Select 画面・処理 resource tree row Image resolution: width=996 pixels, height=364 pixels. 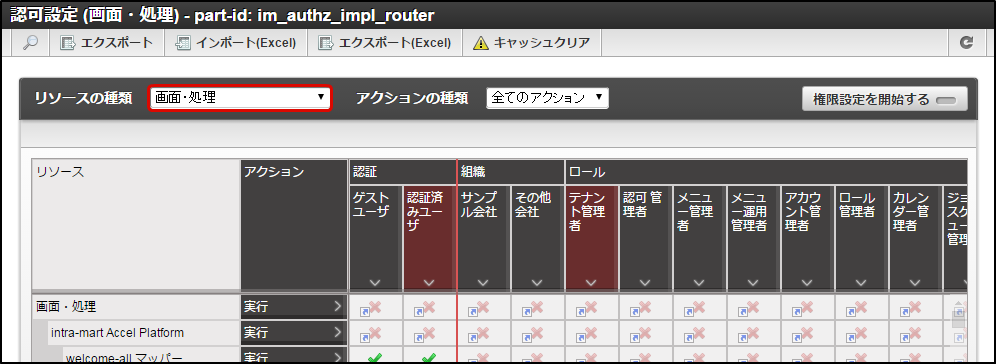point(136,307)
